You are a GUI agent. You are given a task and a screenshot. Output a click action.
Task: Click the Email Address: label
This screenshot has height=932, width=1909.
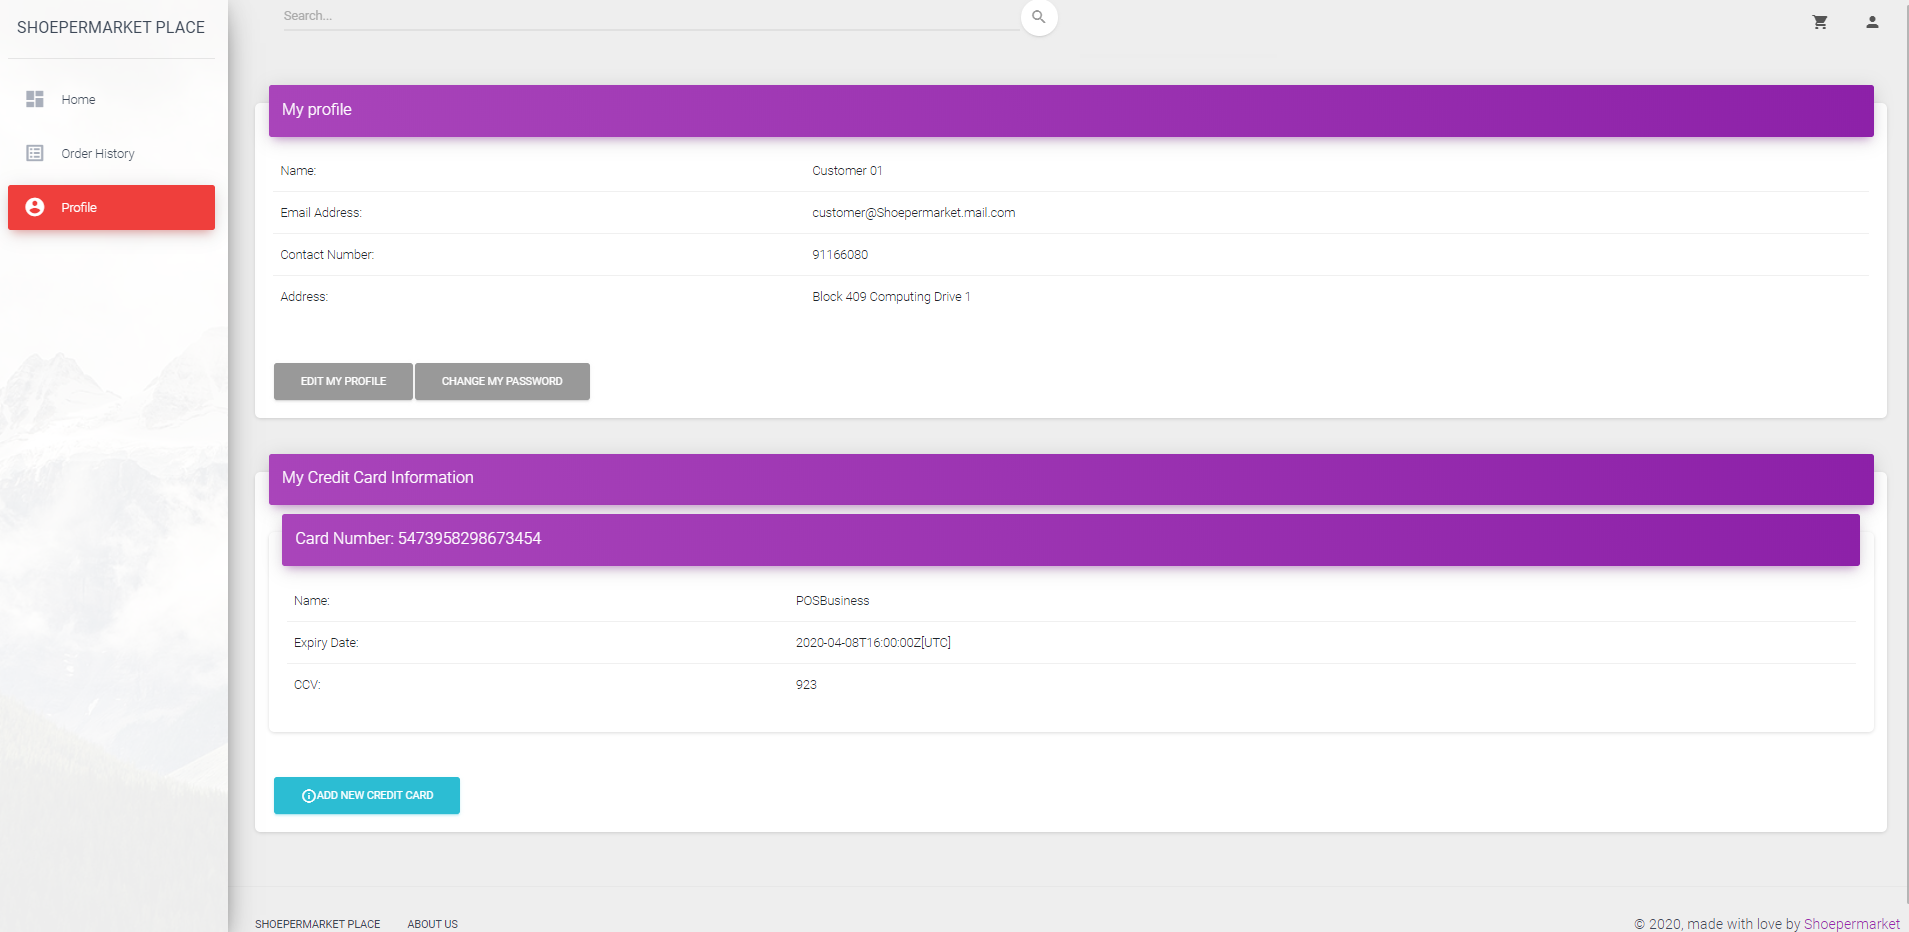(x=321, y=213)
